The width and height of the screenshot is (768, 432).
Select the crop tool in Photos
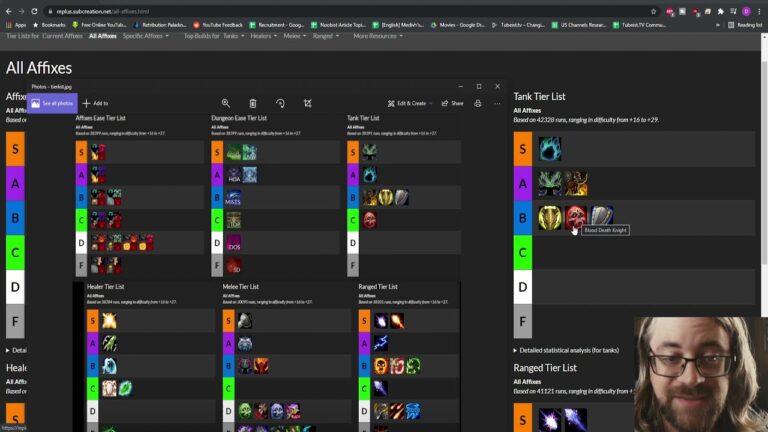tap(308, 103)
